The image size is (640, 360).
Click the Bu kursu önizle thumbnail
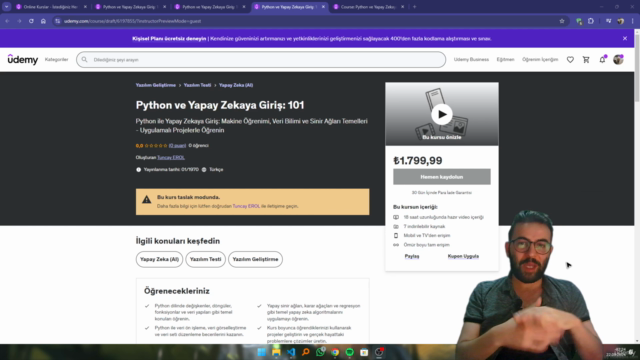pyautogui.click(x=442, y=114)
